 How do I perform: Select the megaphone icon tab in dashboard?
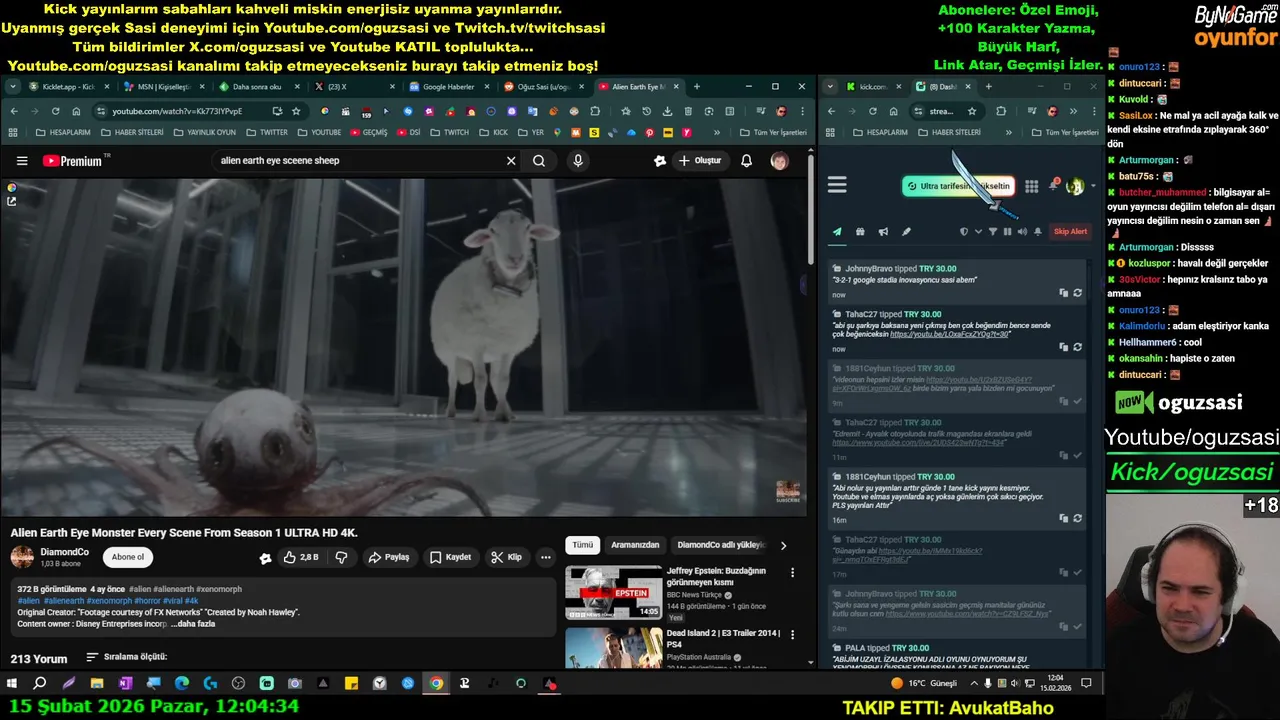click(883, 231)
